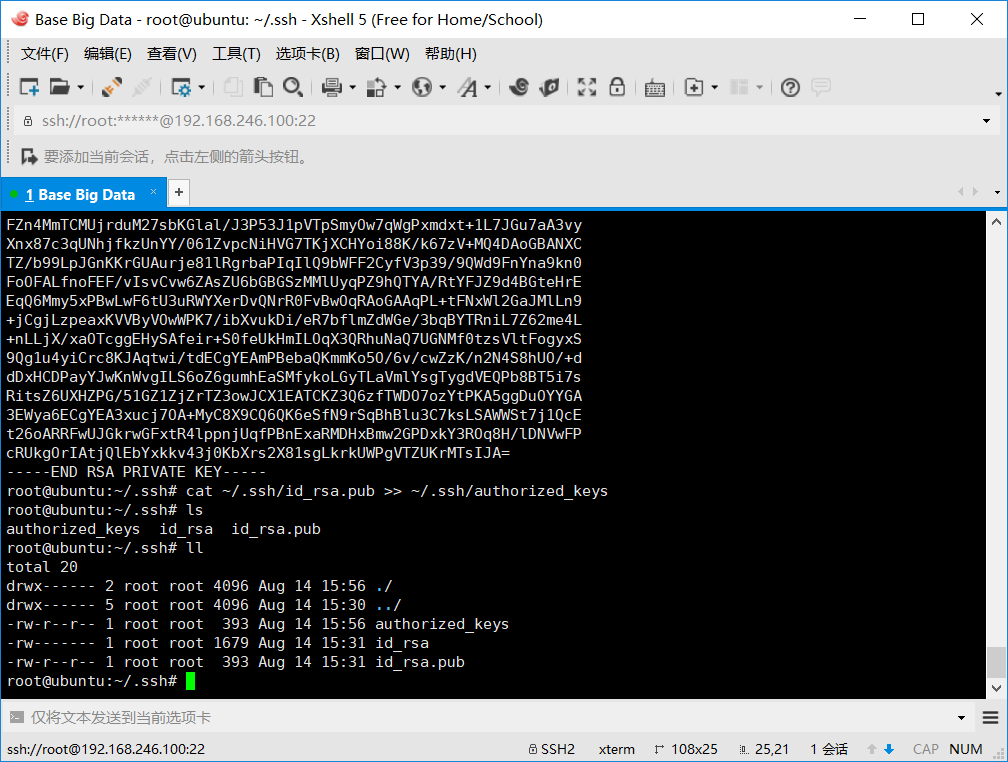The image size is (1008, 762).
Task: Click the Lock screen padlock icon
Action: [x=617, y=87]
